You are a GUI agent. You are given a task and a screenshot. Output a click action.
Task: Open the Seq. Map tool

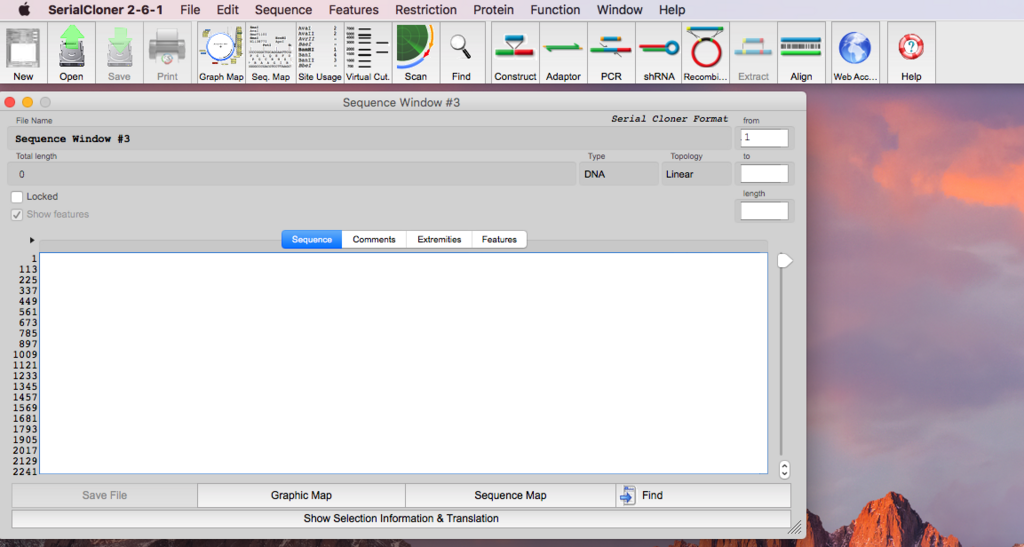pos(270,52)
